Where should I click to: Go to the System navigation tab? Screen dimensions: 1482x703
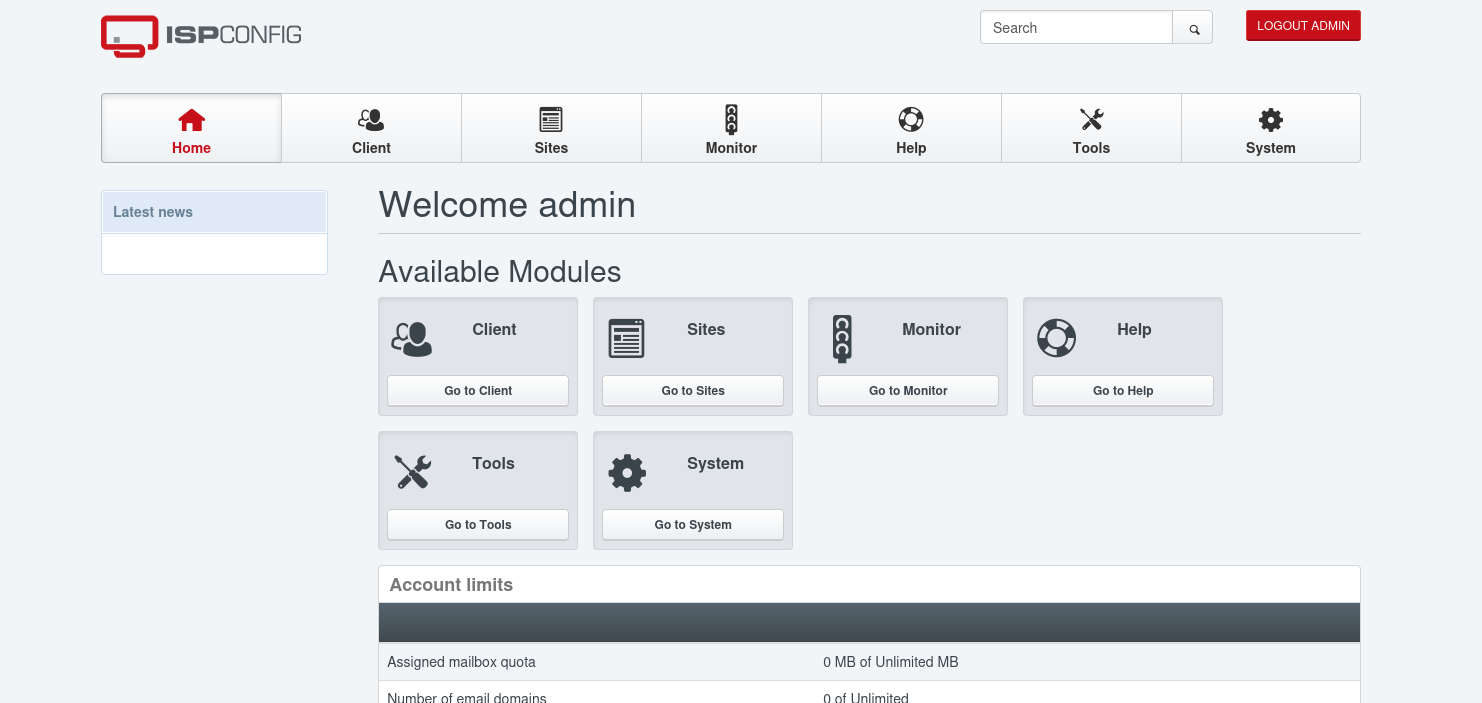tap(1270, 129)
